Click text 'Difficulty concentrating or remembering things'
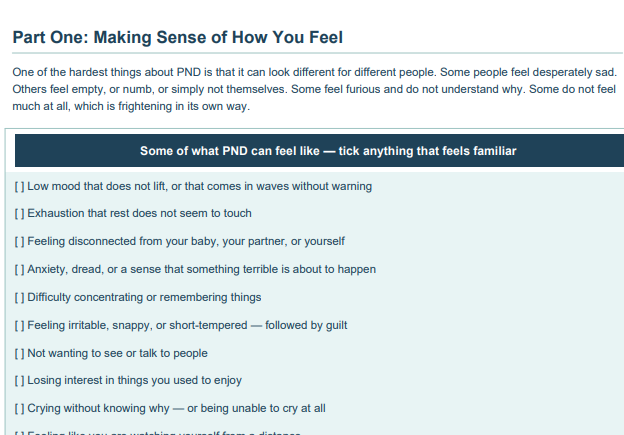The width and height of the screenshot is (624, 435). 144,297
